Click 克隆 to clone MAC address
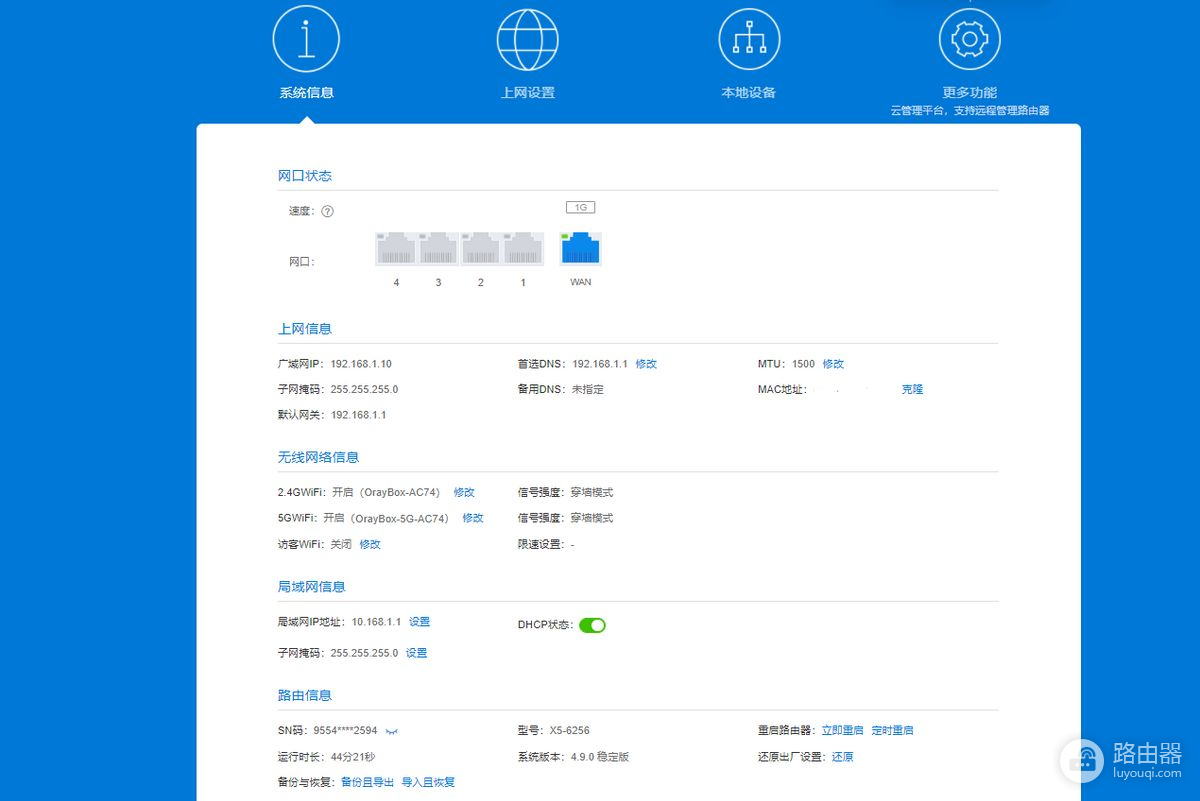The image size is (1200, 801). pyautogui.click(x=912, y=389)
